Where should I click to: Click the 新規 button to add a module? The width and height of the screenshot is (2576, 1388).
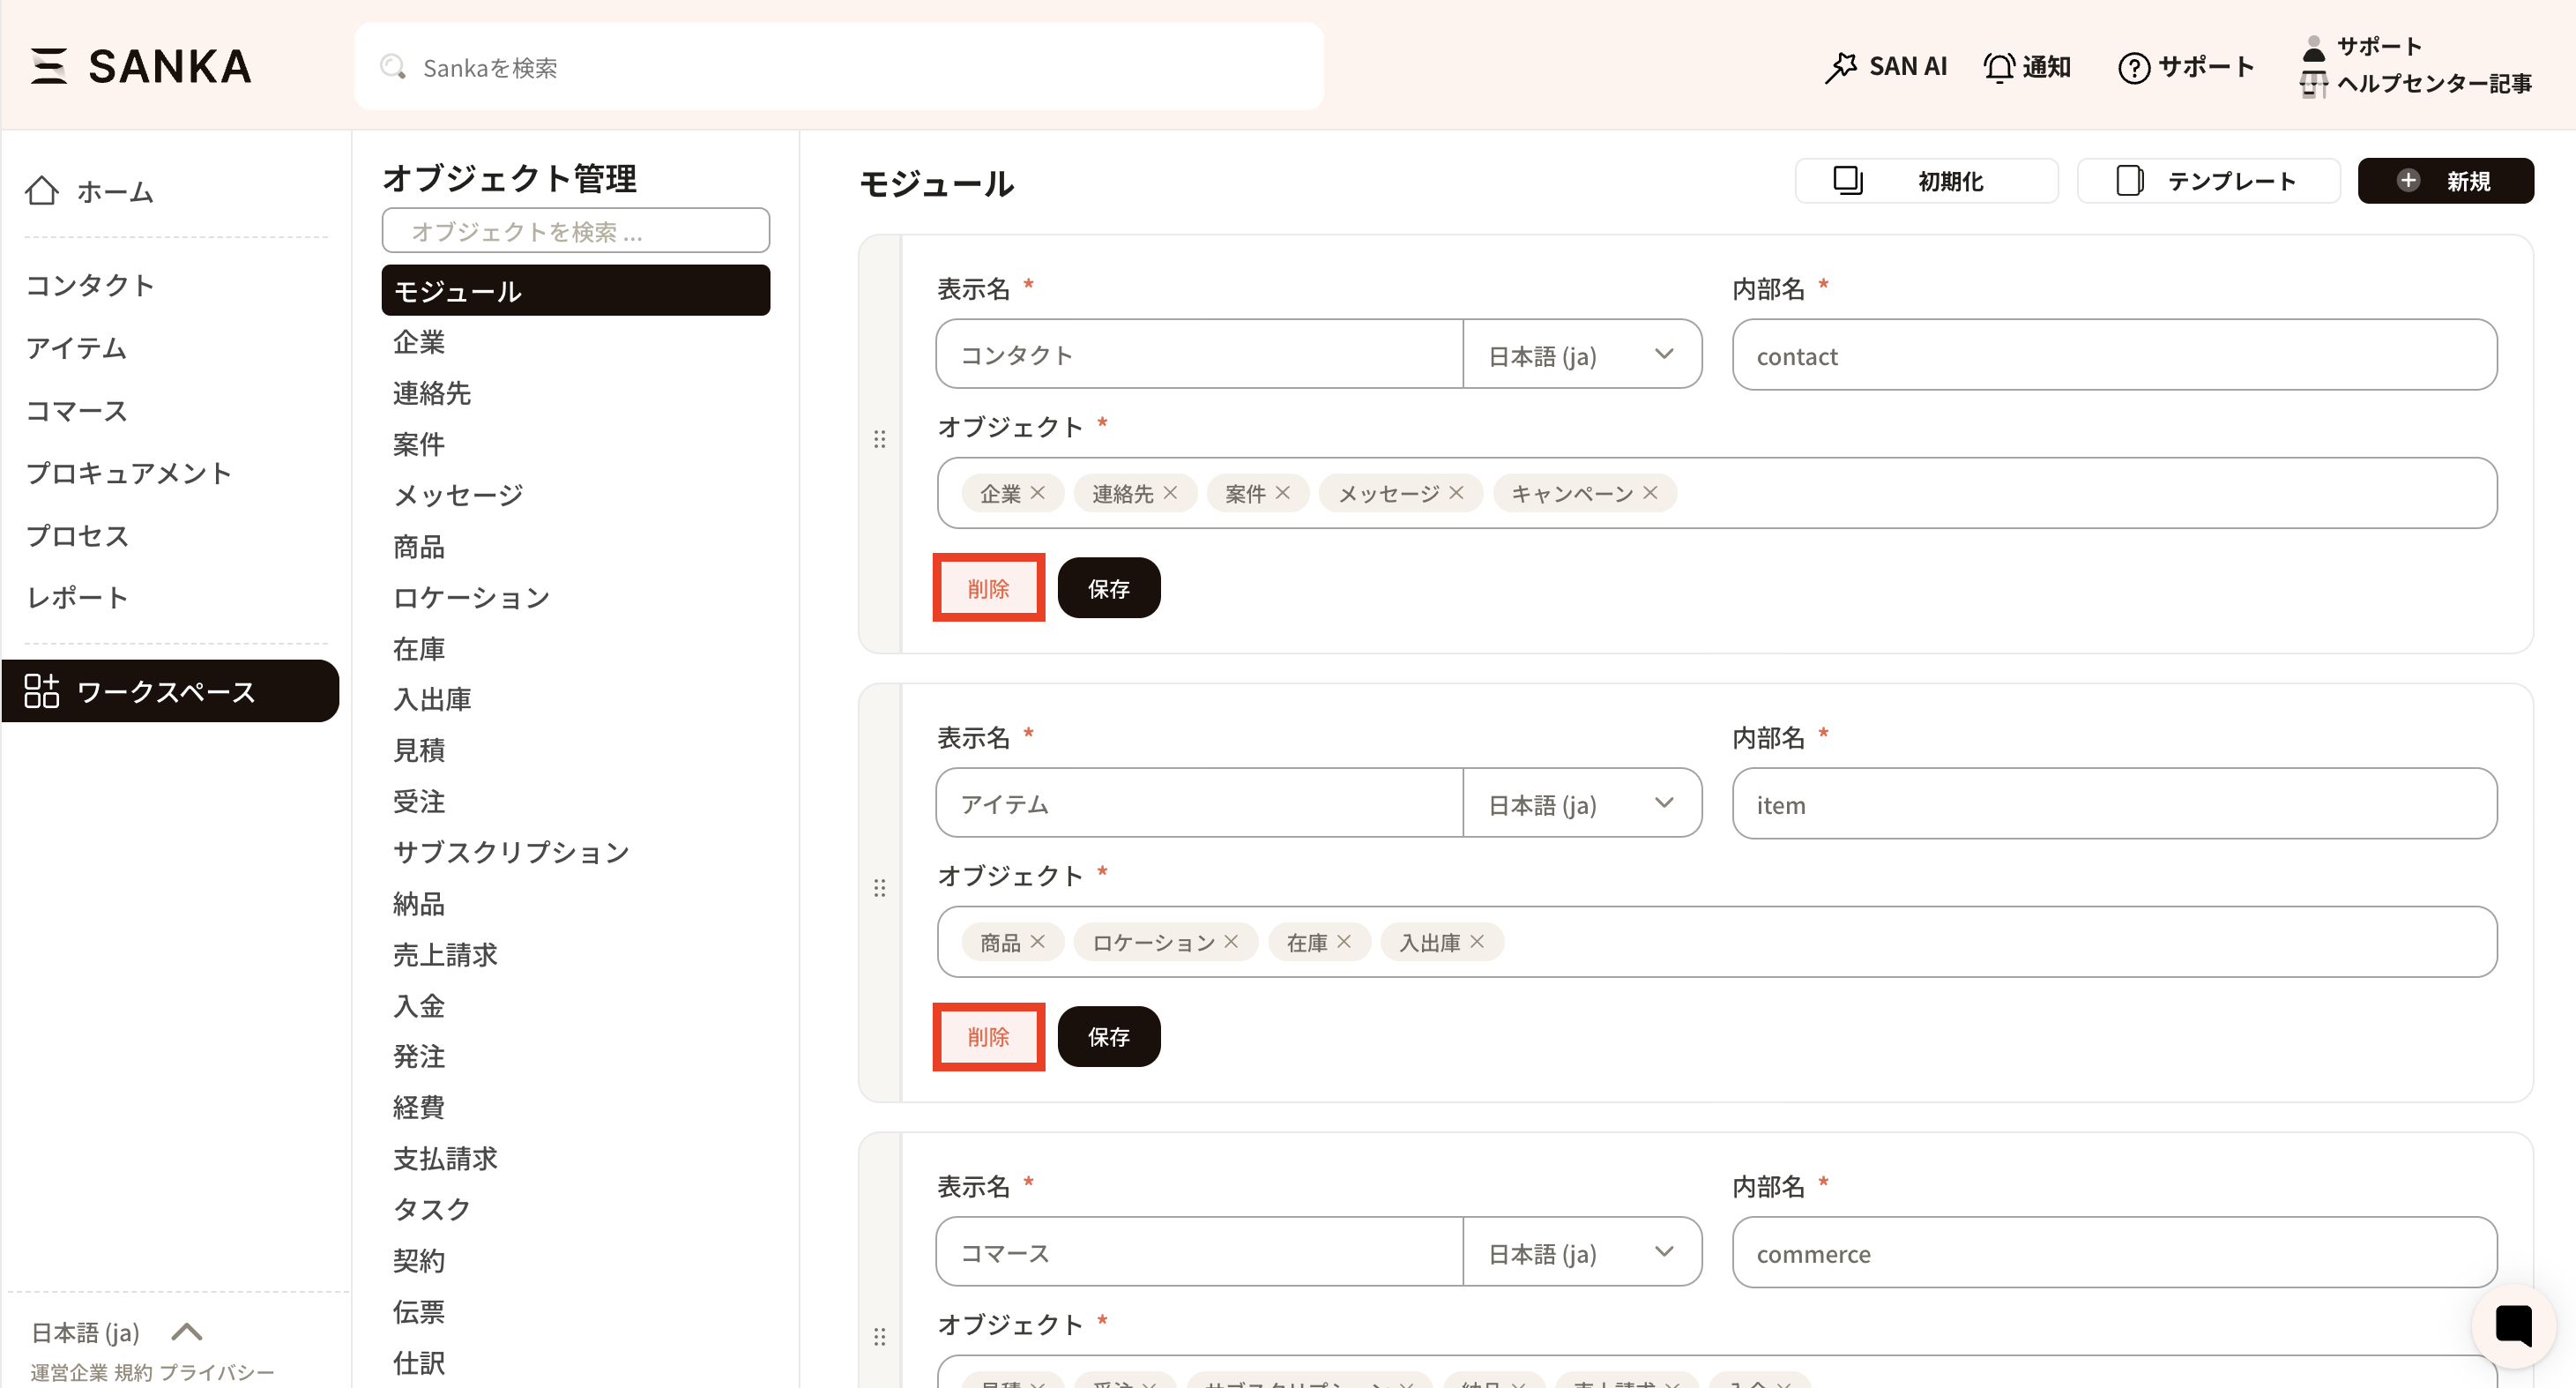coord(2445,181)
